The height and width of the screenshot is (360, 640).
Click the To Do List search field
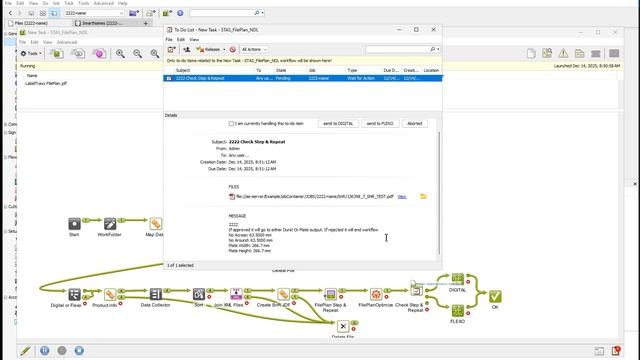pos(398,49)
